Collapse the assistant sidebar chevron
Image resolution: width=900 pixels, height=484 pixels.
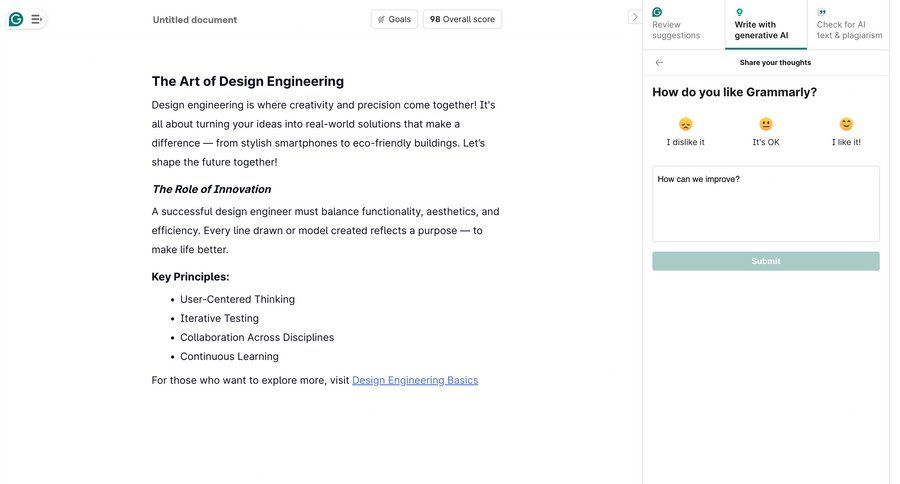(635, 17)
